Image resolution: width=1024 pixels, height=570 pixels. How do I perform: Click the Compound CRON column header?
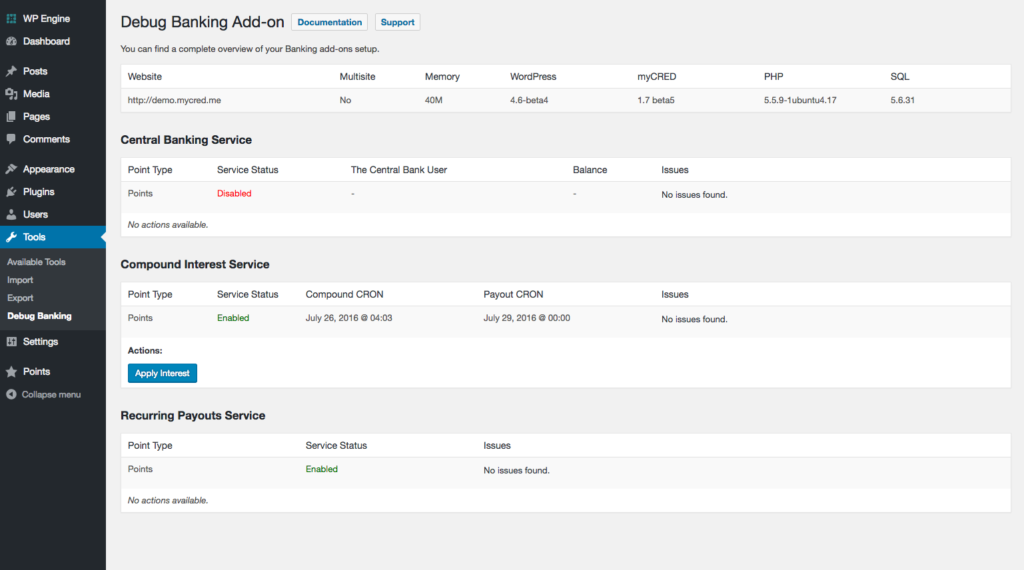tap(344, 294)
